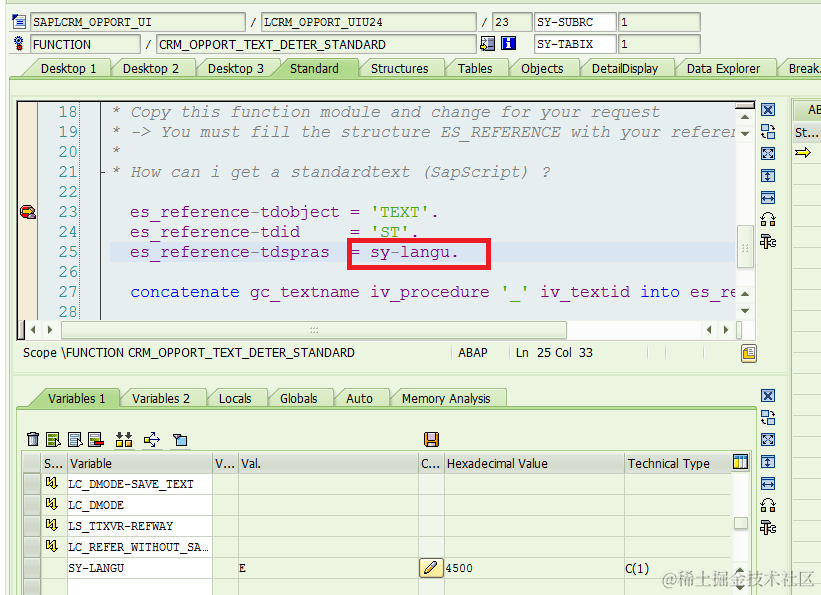Open the tools icon below the editor headset
The image size is (821, 595).
point(768,241)
